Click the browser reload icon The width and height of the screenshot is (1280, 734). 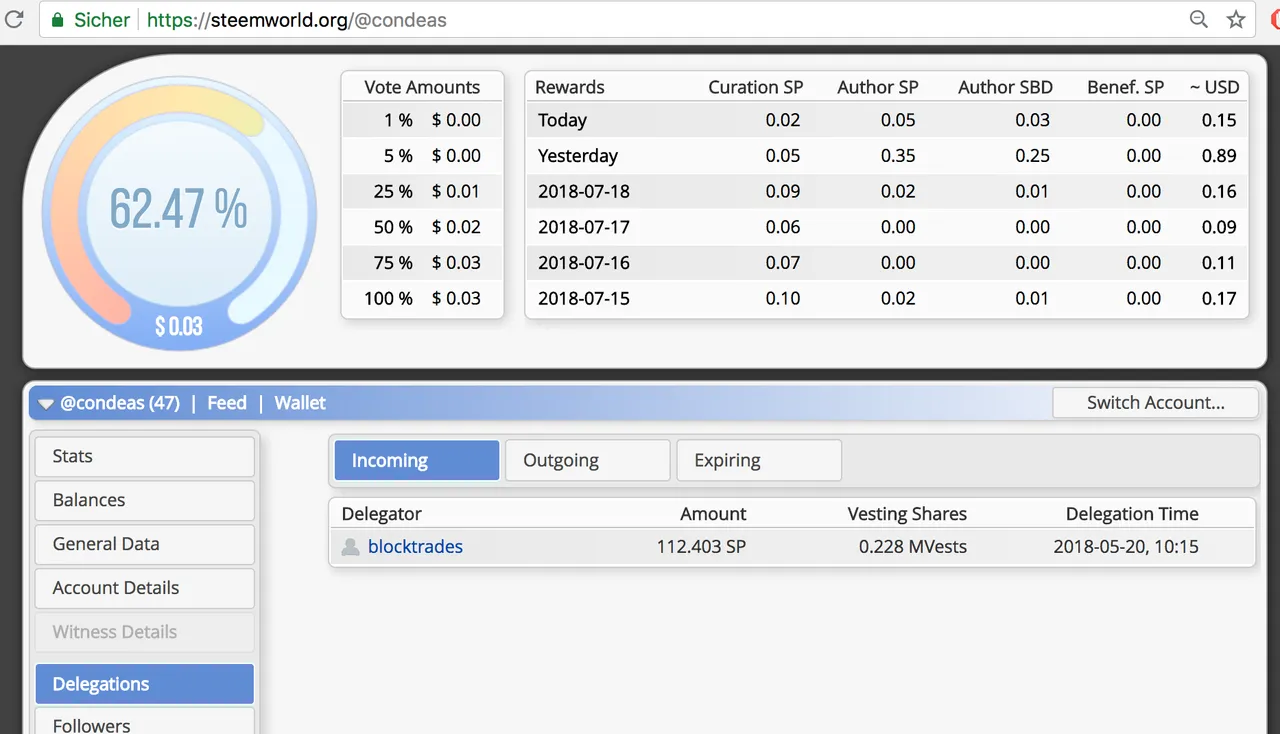(14, 19)
